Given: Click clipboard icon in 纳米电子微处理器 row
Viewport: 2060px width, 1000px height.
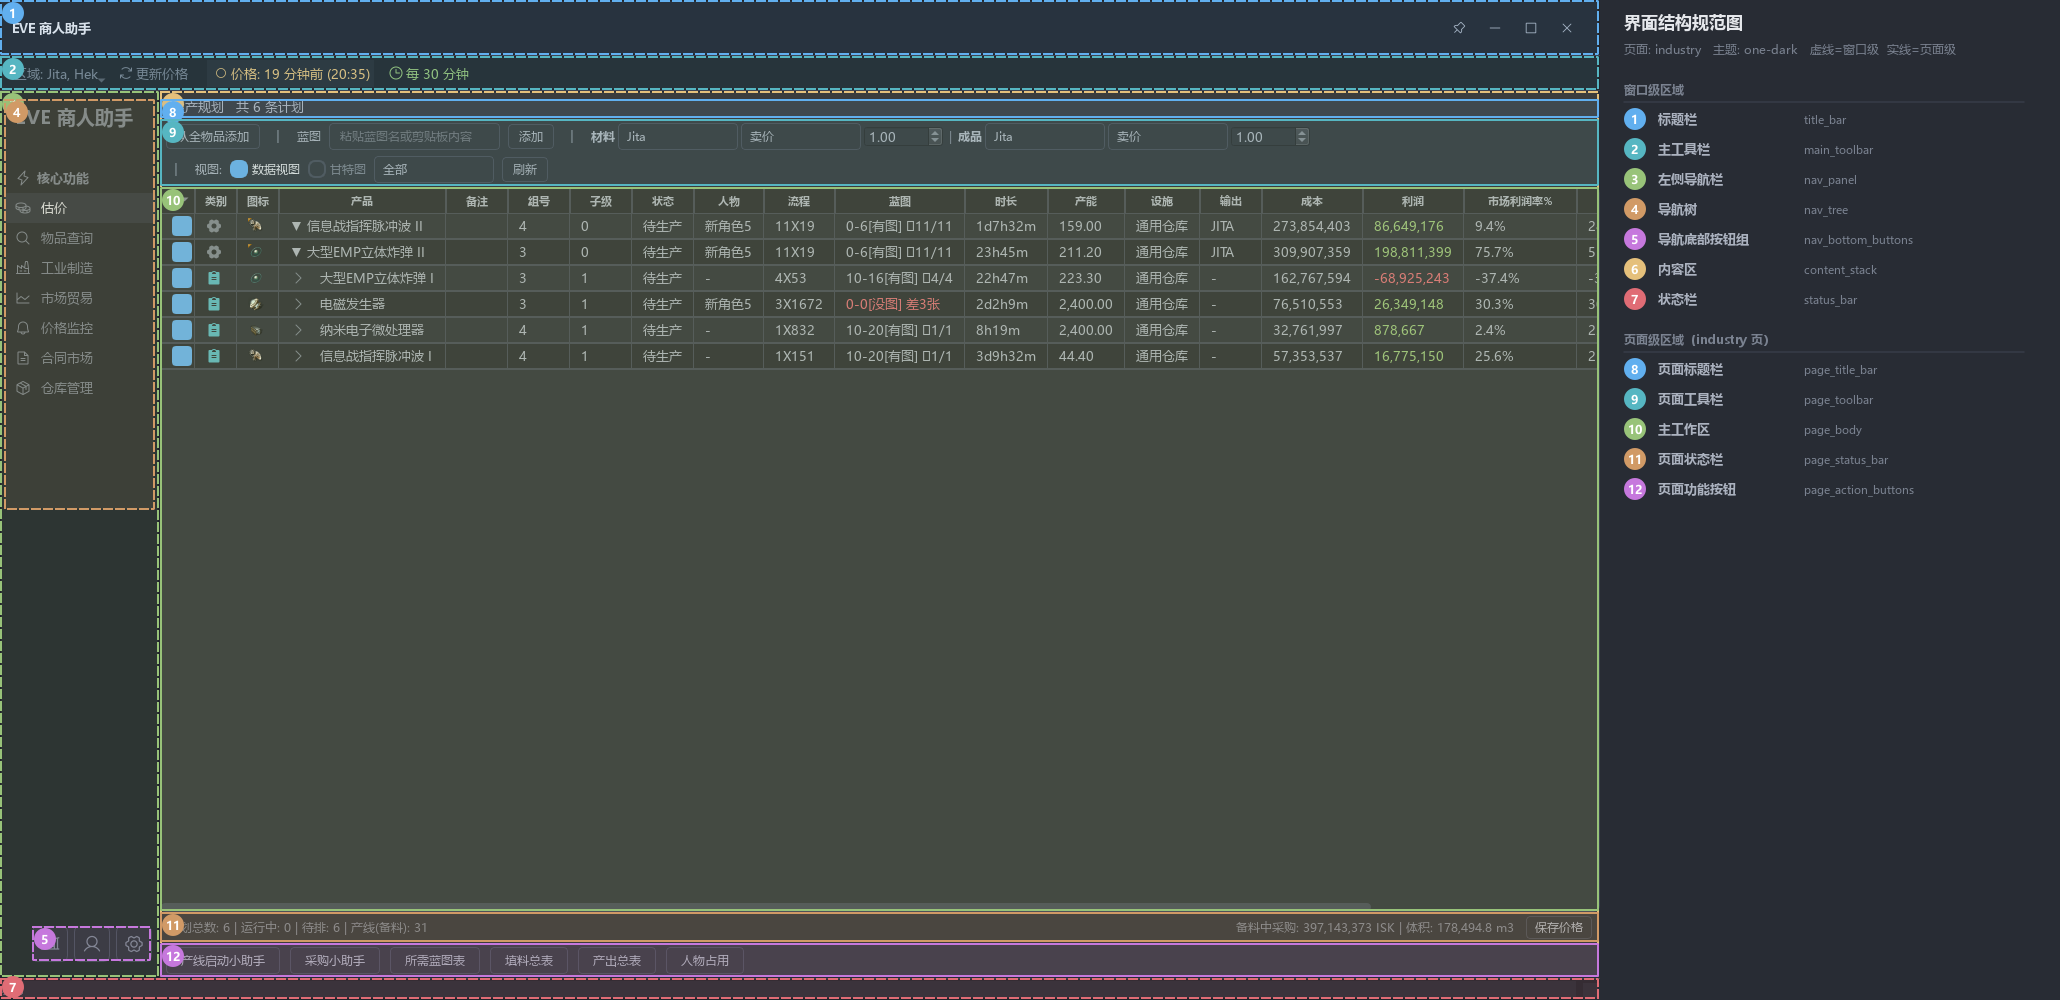Looking at the screenshot, I should pos(214,330).
